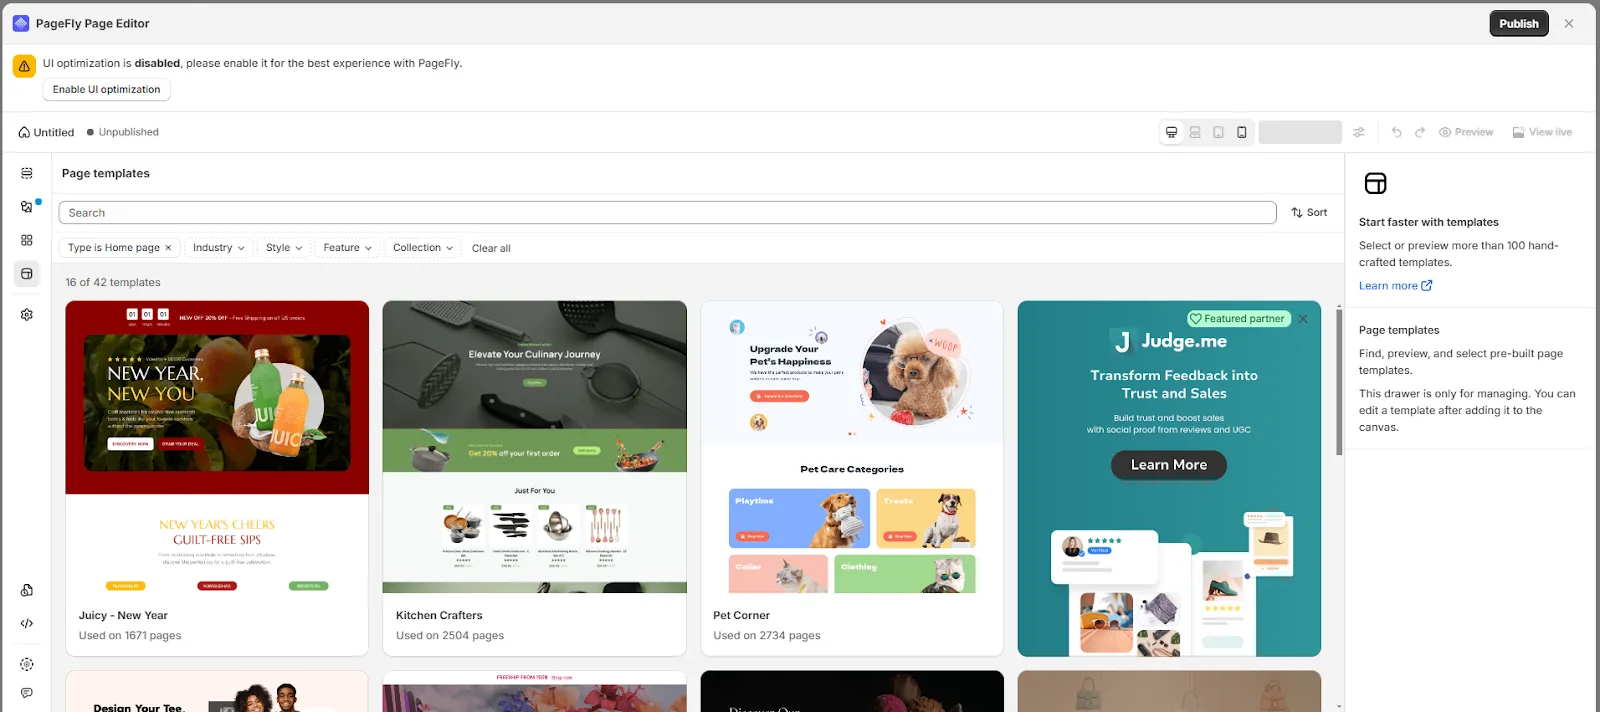Click the template list vertical scrollbar
This screenshot has width=1600, height=712.
[1339, 382]
